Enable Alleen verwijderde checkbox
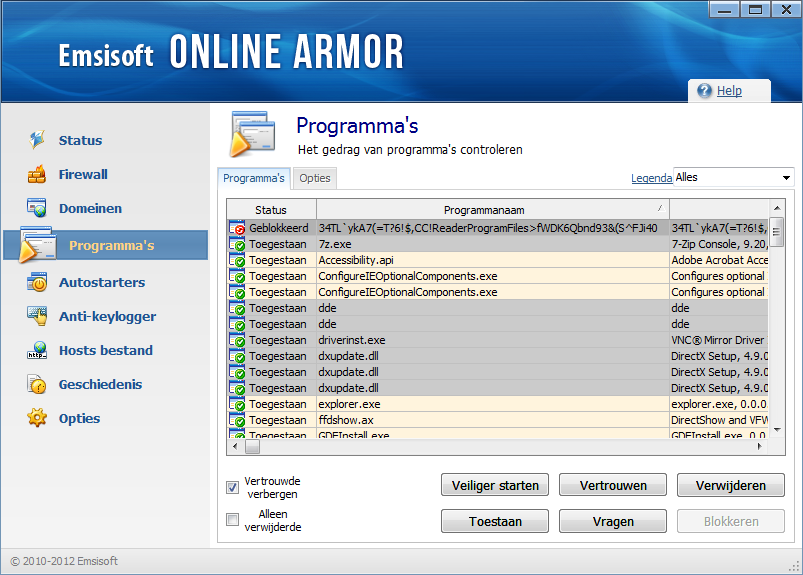The image size is (803, 575). [x=233, y=520]
